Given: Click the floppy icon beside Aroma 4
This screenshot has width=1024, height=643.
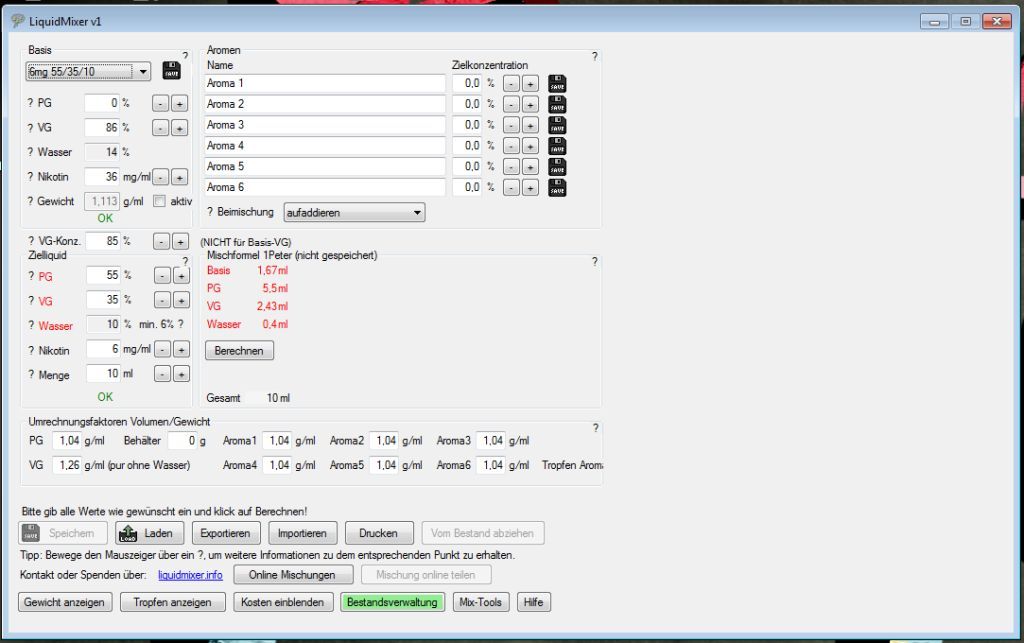Looking at the screenshot, I should (557, 146).
